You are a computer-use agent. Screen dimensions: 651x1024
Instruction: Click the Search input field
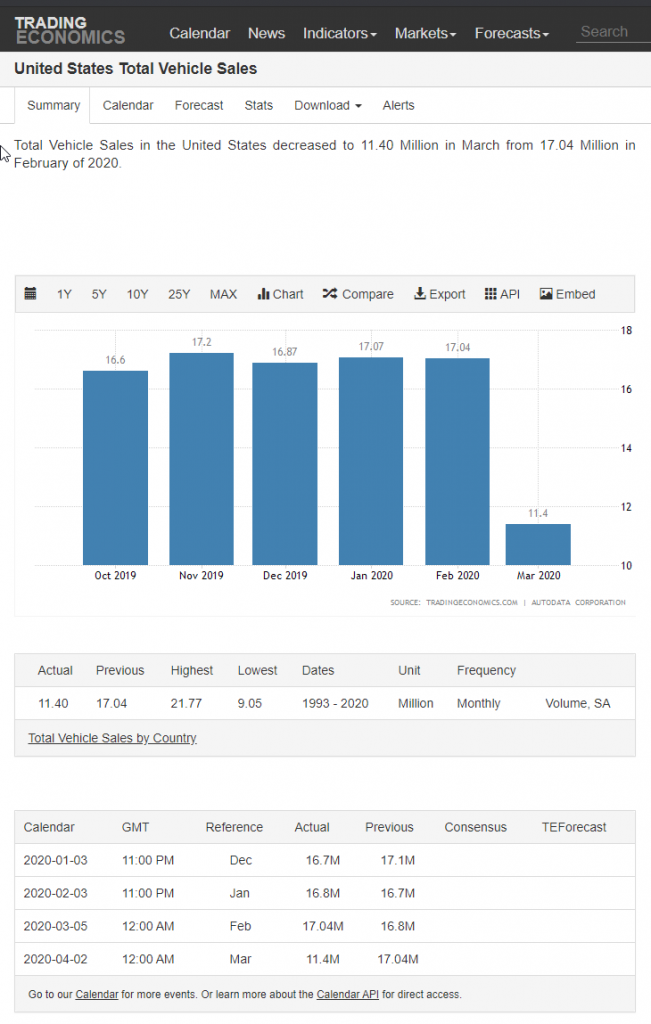point(610,32)
